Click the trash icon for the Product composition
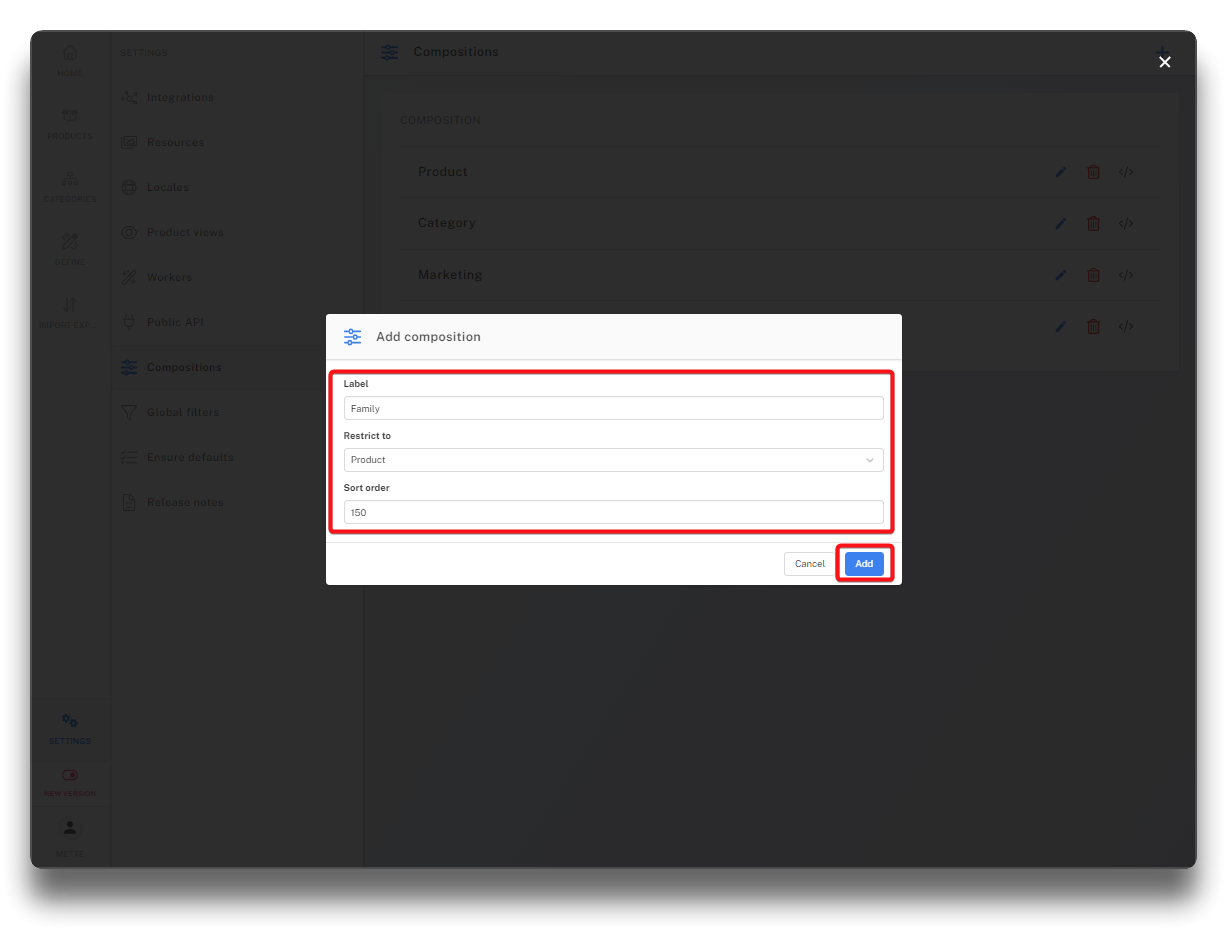 (1093, 172)
